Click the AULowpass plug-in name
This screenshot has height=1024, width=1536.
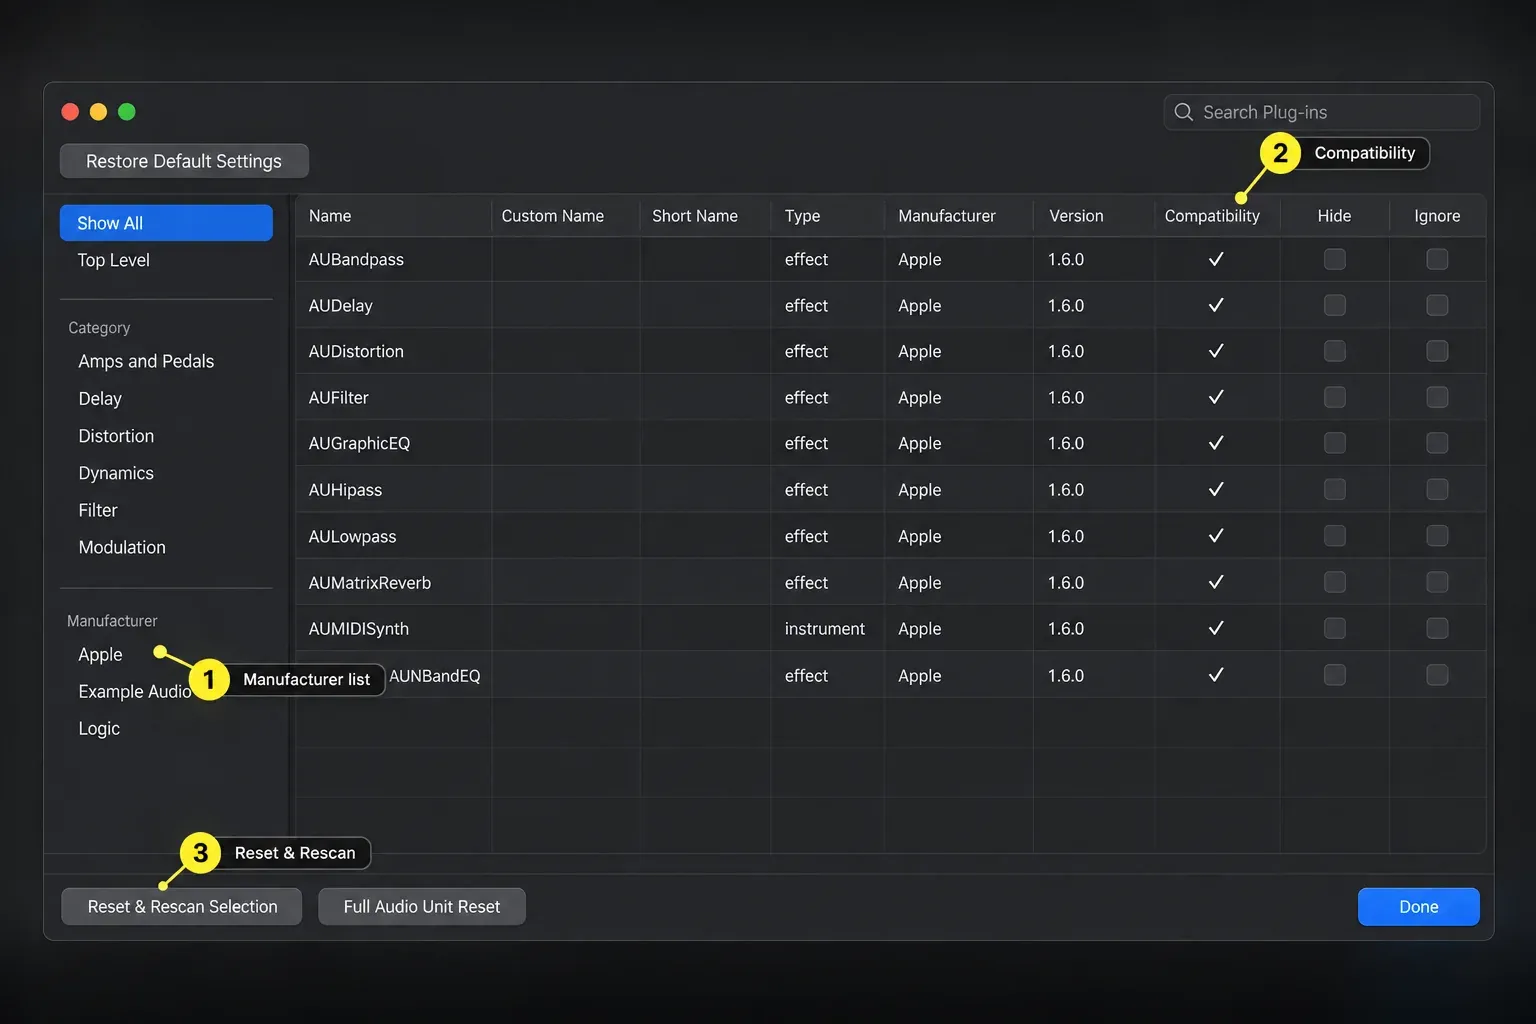pyautogui.click(x=352, y=536)
